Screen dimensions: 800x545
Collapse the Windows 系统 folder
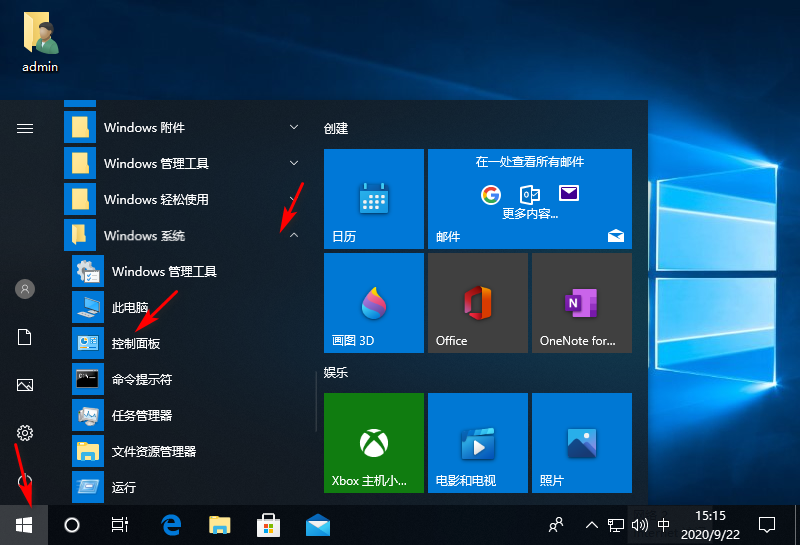[294, 235]
